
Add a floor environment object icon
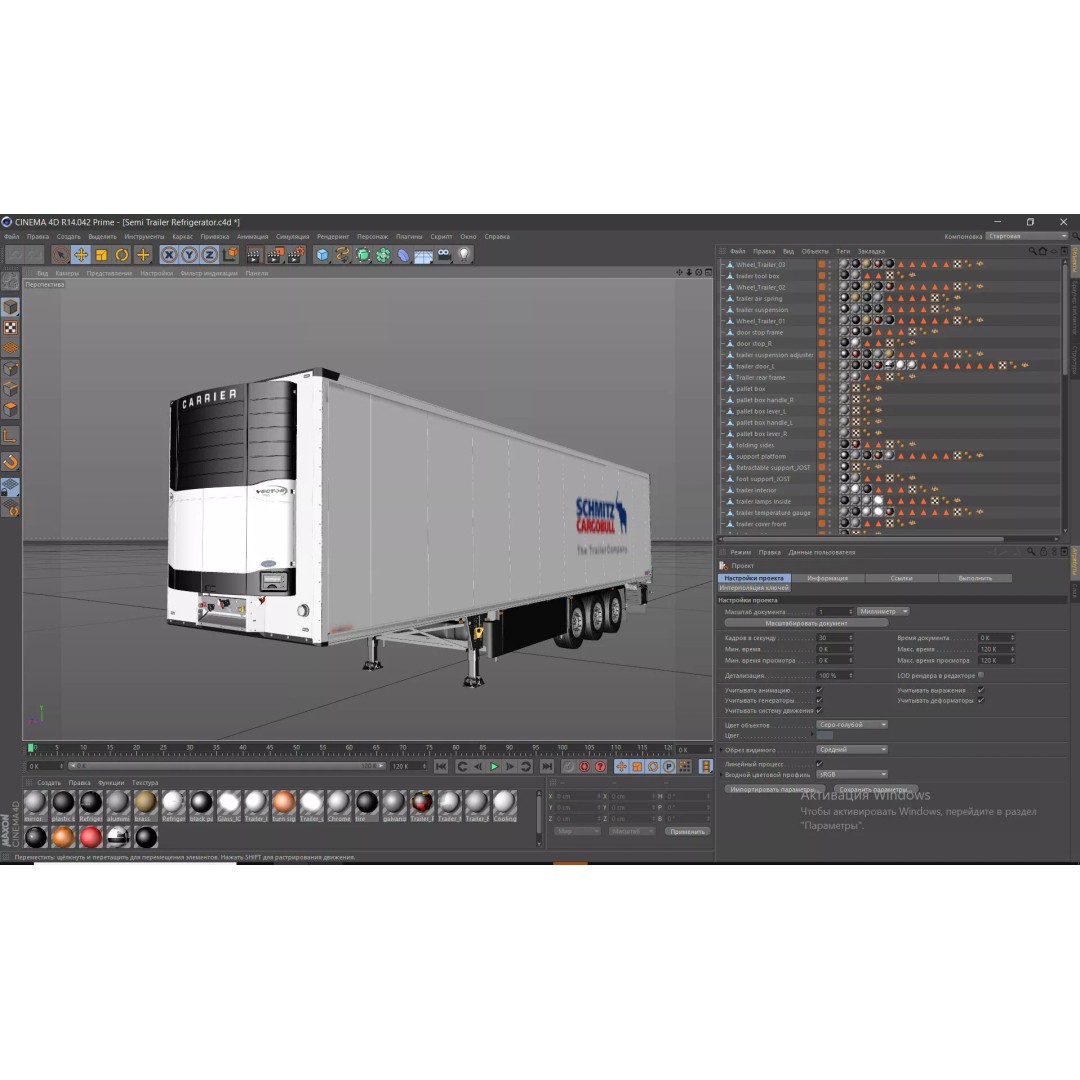[424, 256]
